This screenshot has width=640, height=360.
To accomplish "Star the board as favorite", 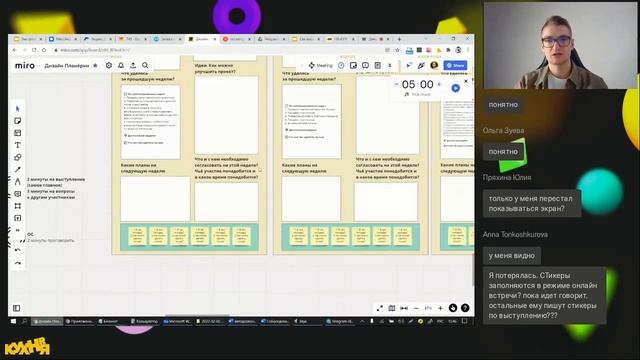I will tap(96, 65).
